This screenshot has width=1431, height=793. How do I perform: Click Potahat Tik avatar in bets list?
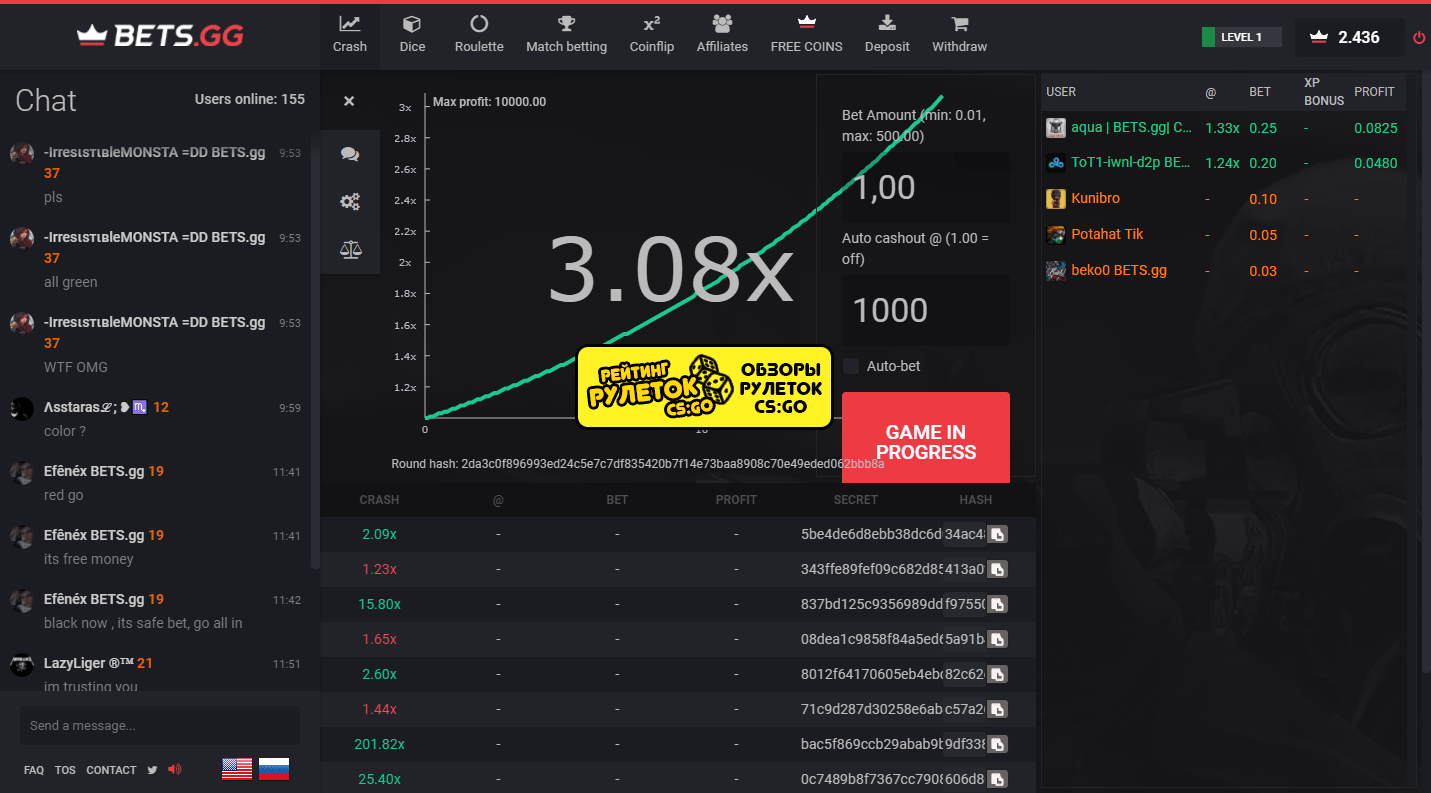(x=1056, y=235)
